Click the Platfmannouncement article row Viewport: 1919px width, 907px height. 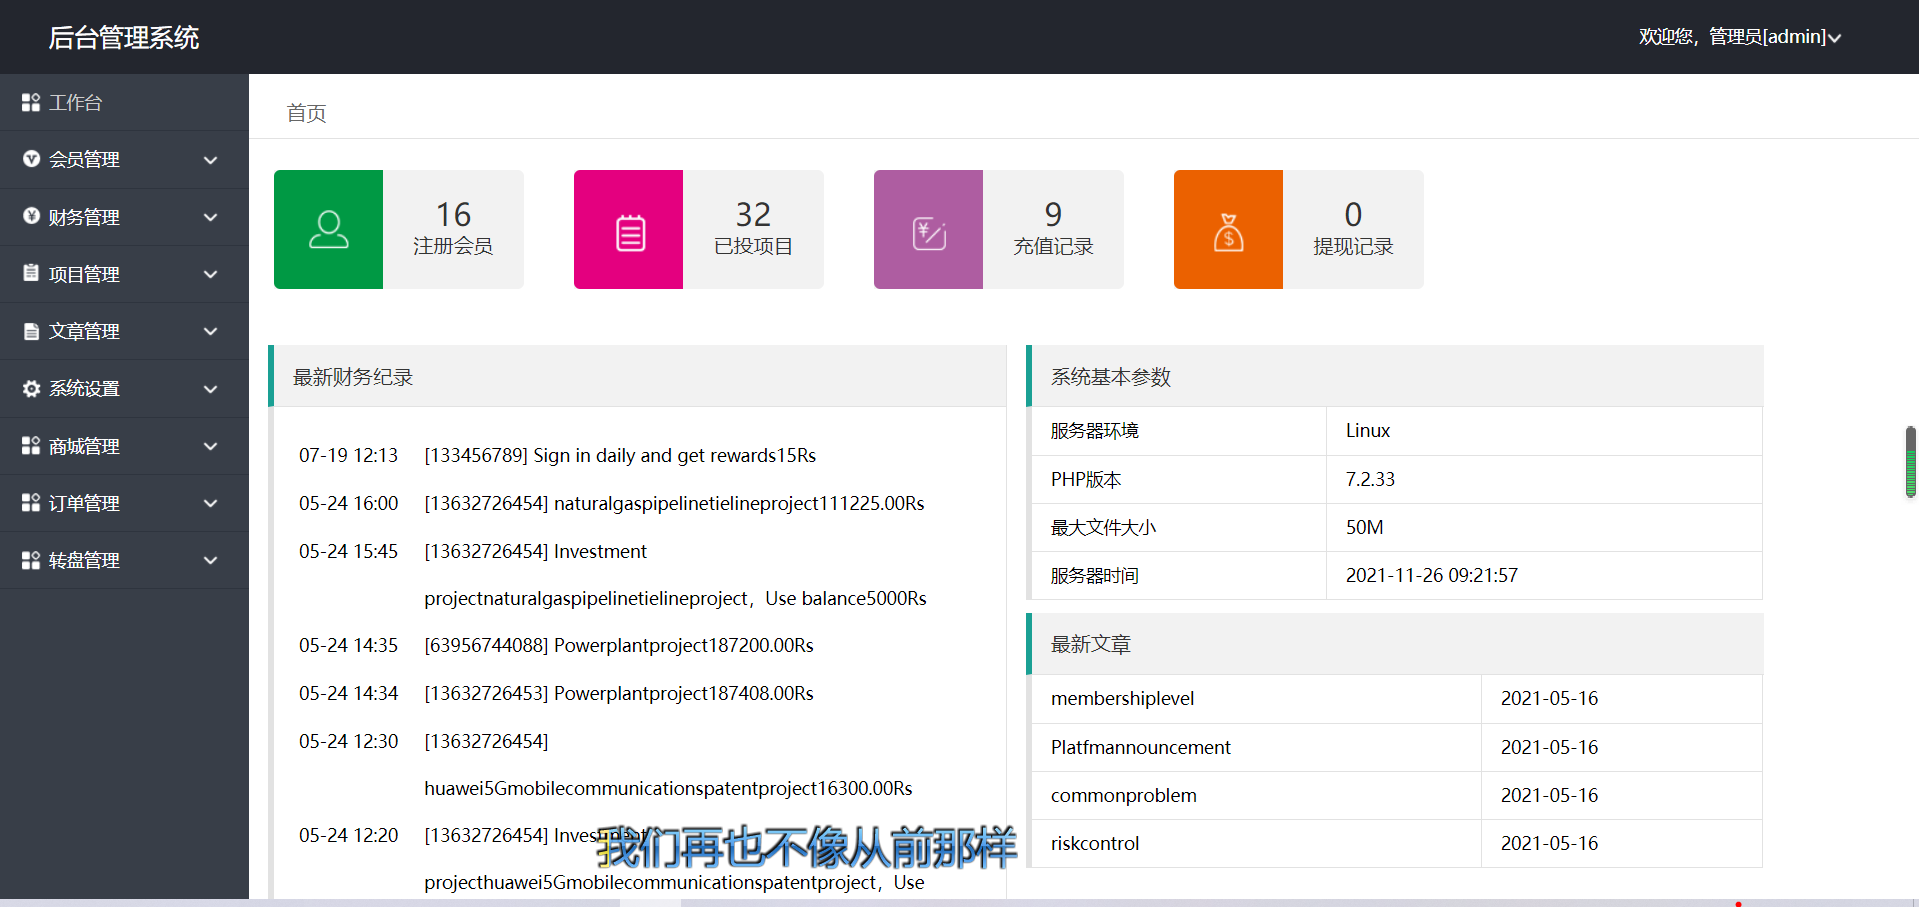[1140, 748]
